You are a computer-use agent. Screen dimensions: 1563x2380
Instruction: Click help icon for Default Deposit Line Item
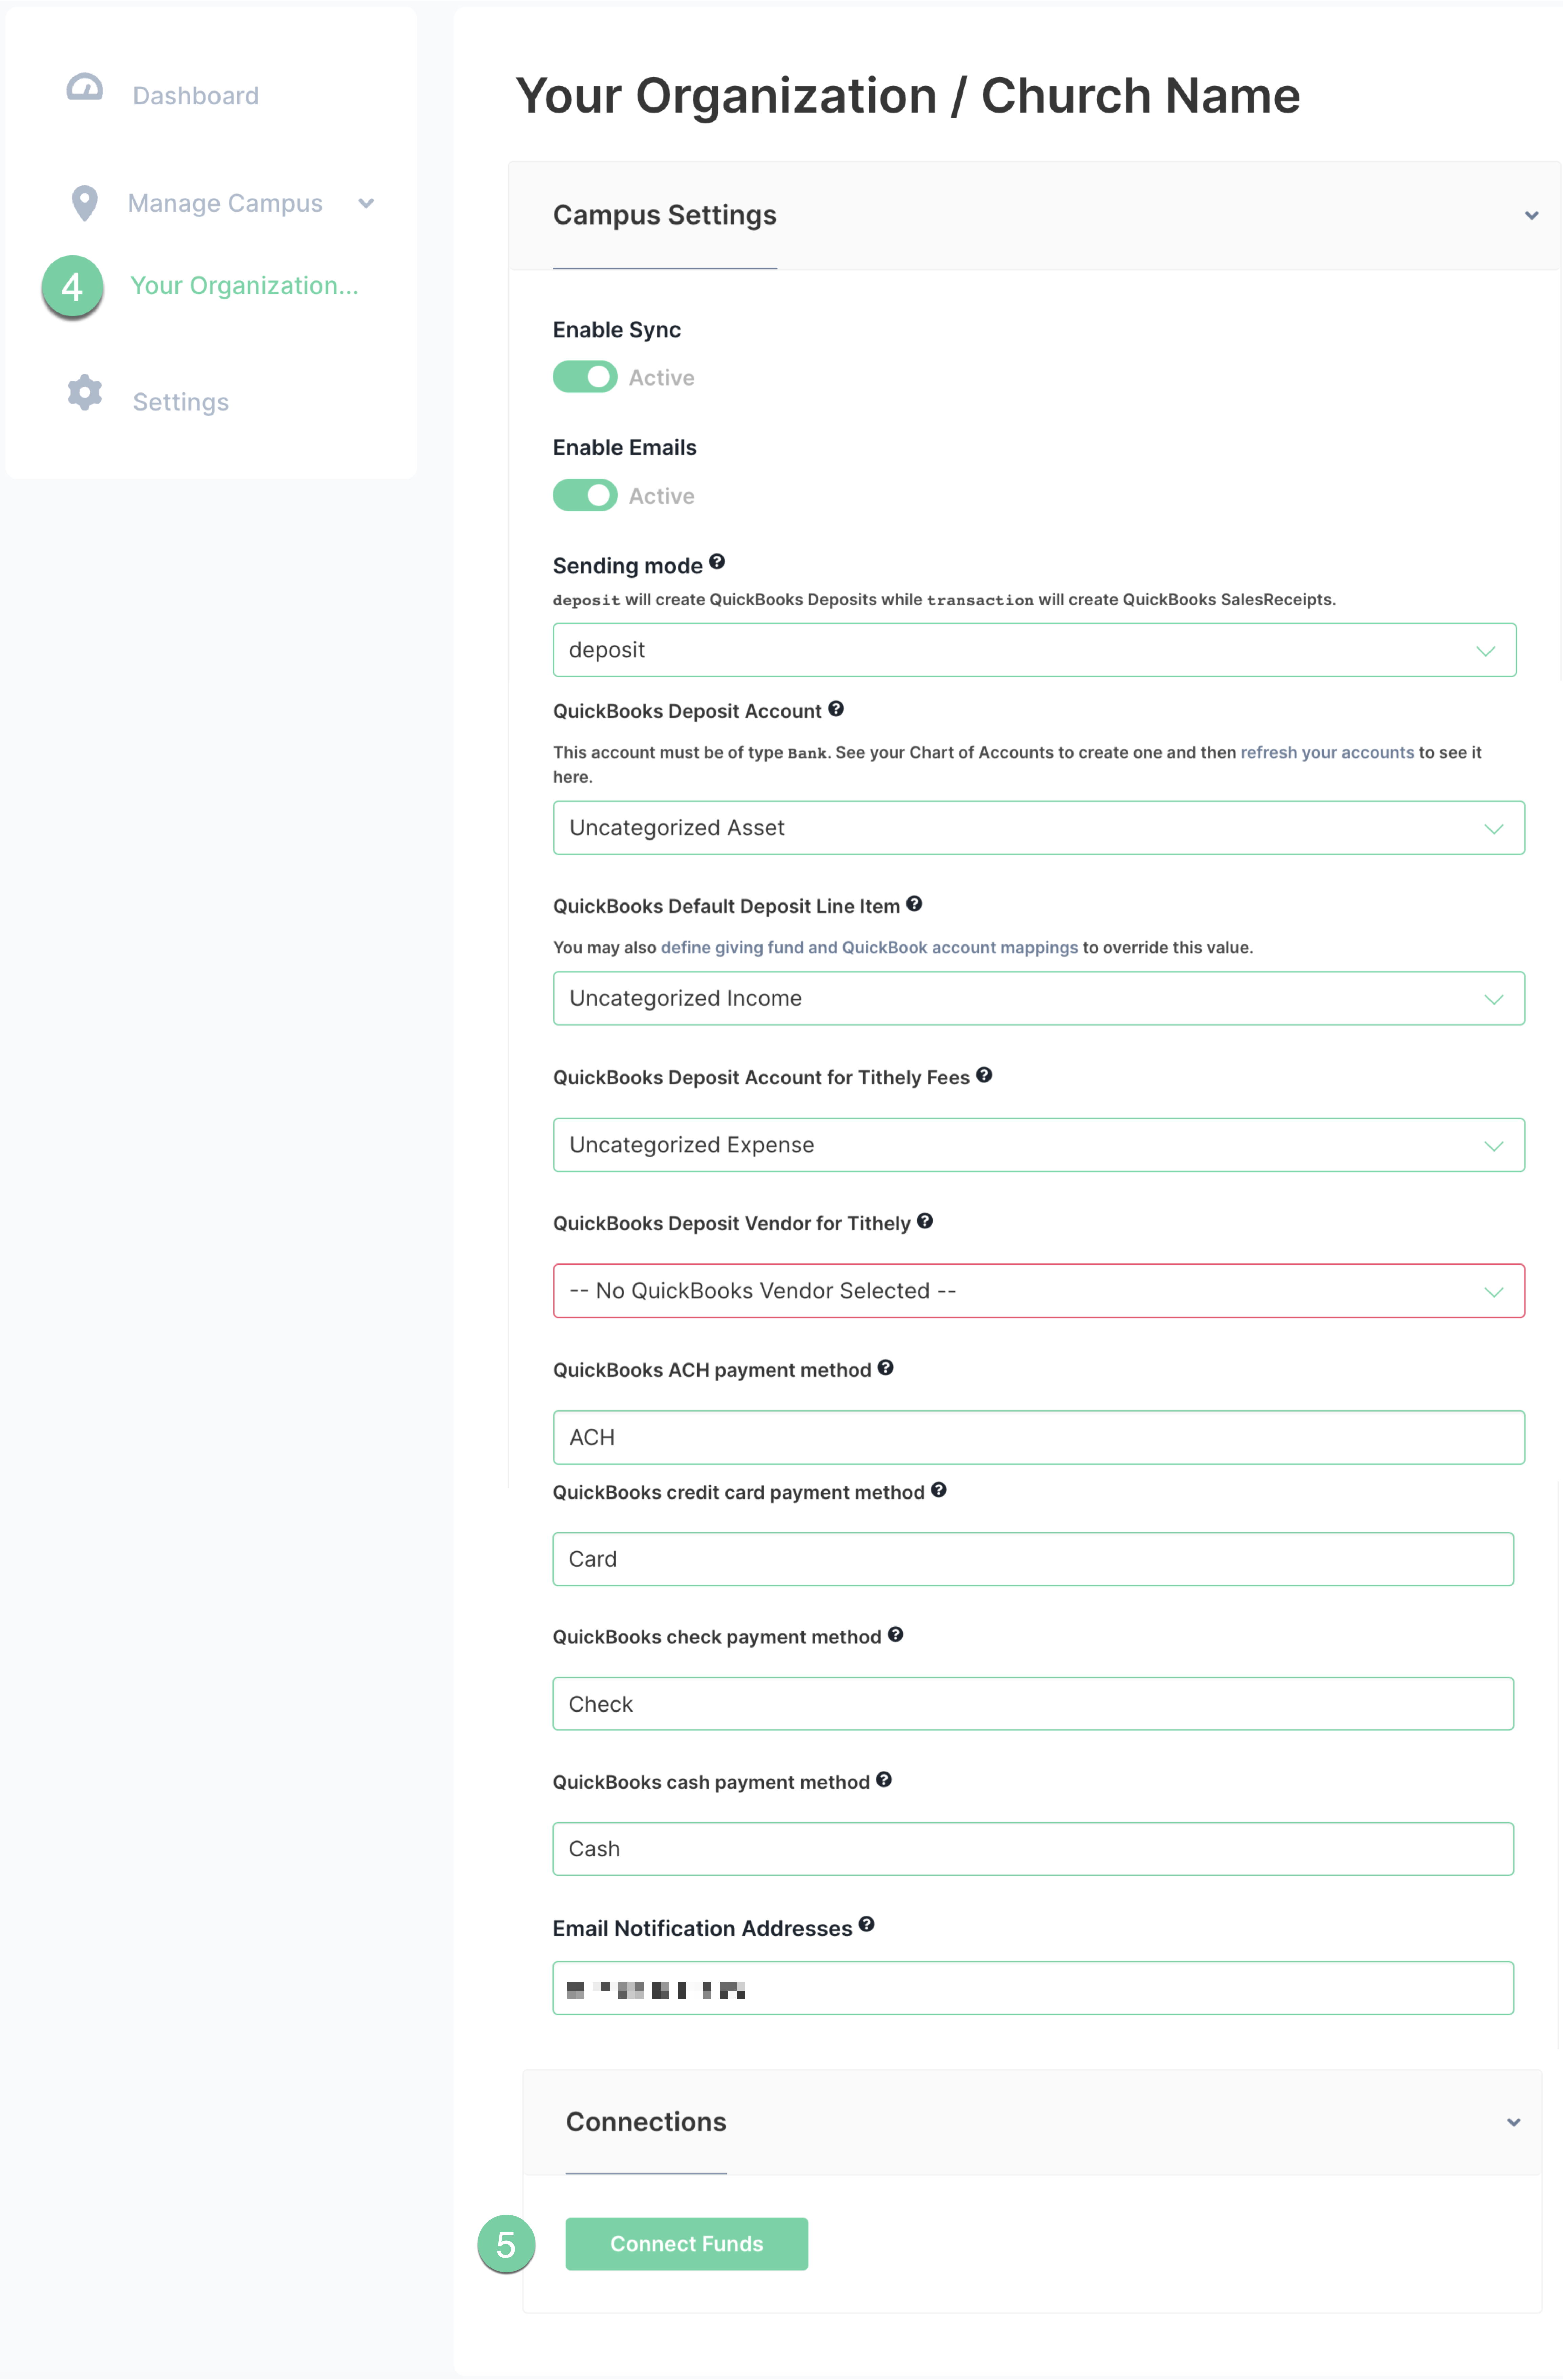pos(914,904)
